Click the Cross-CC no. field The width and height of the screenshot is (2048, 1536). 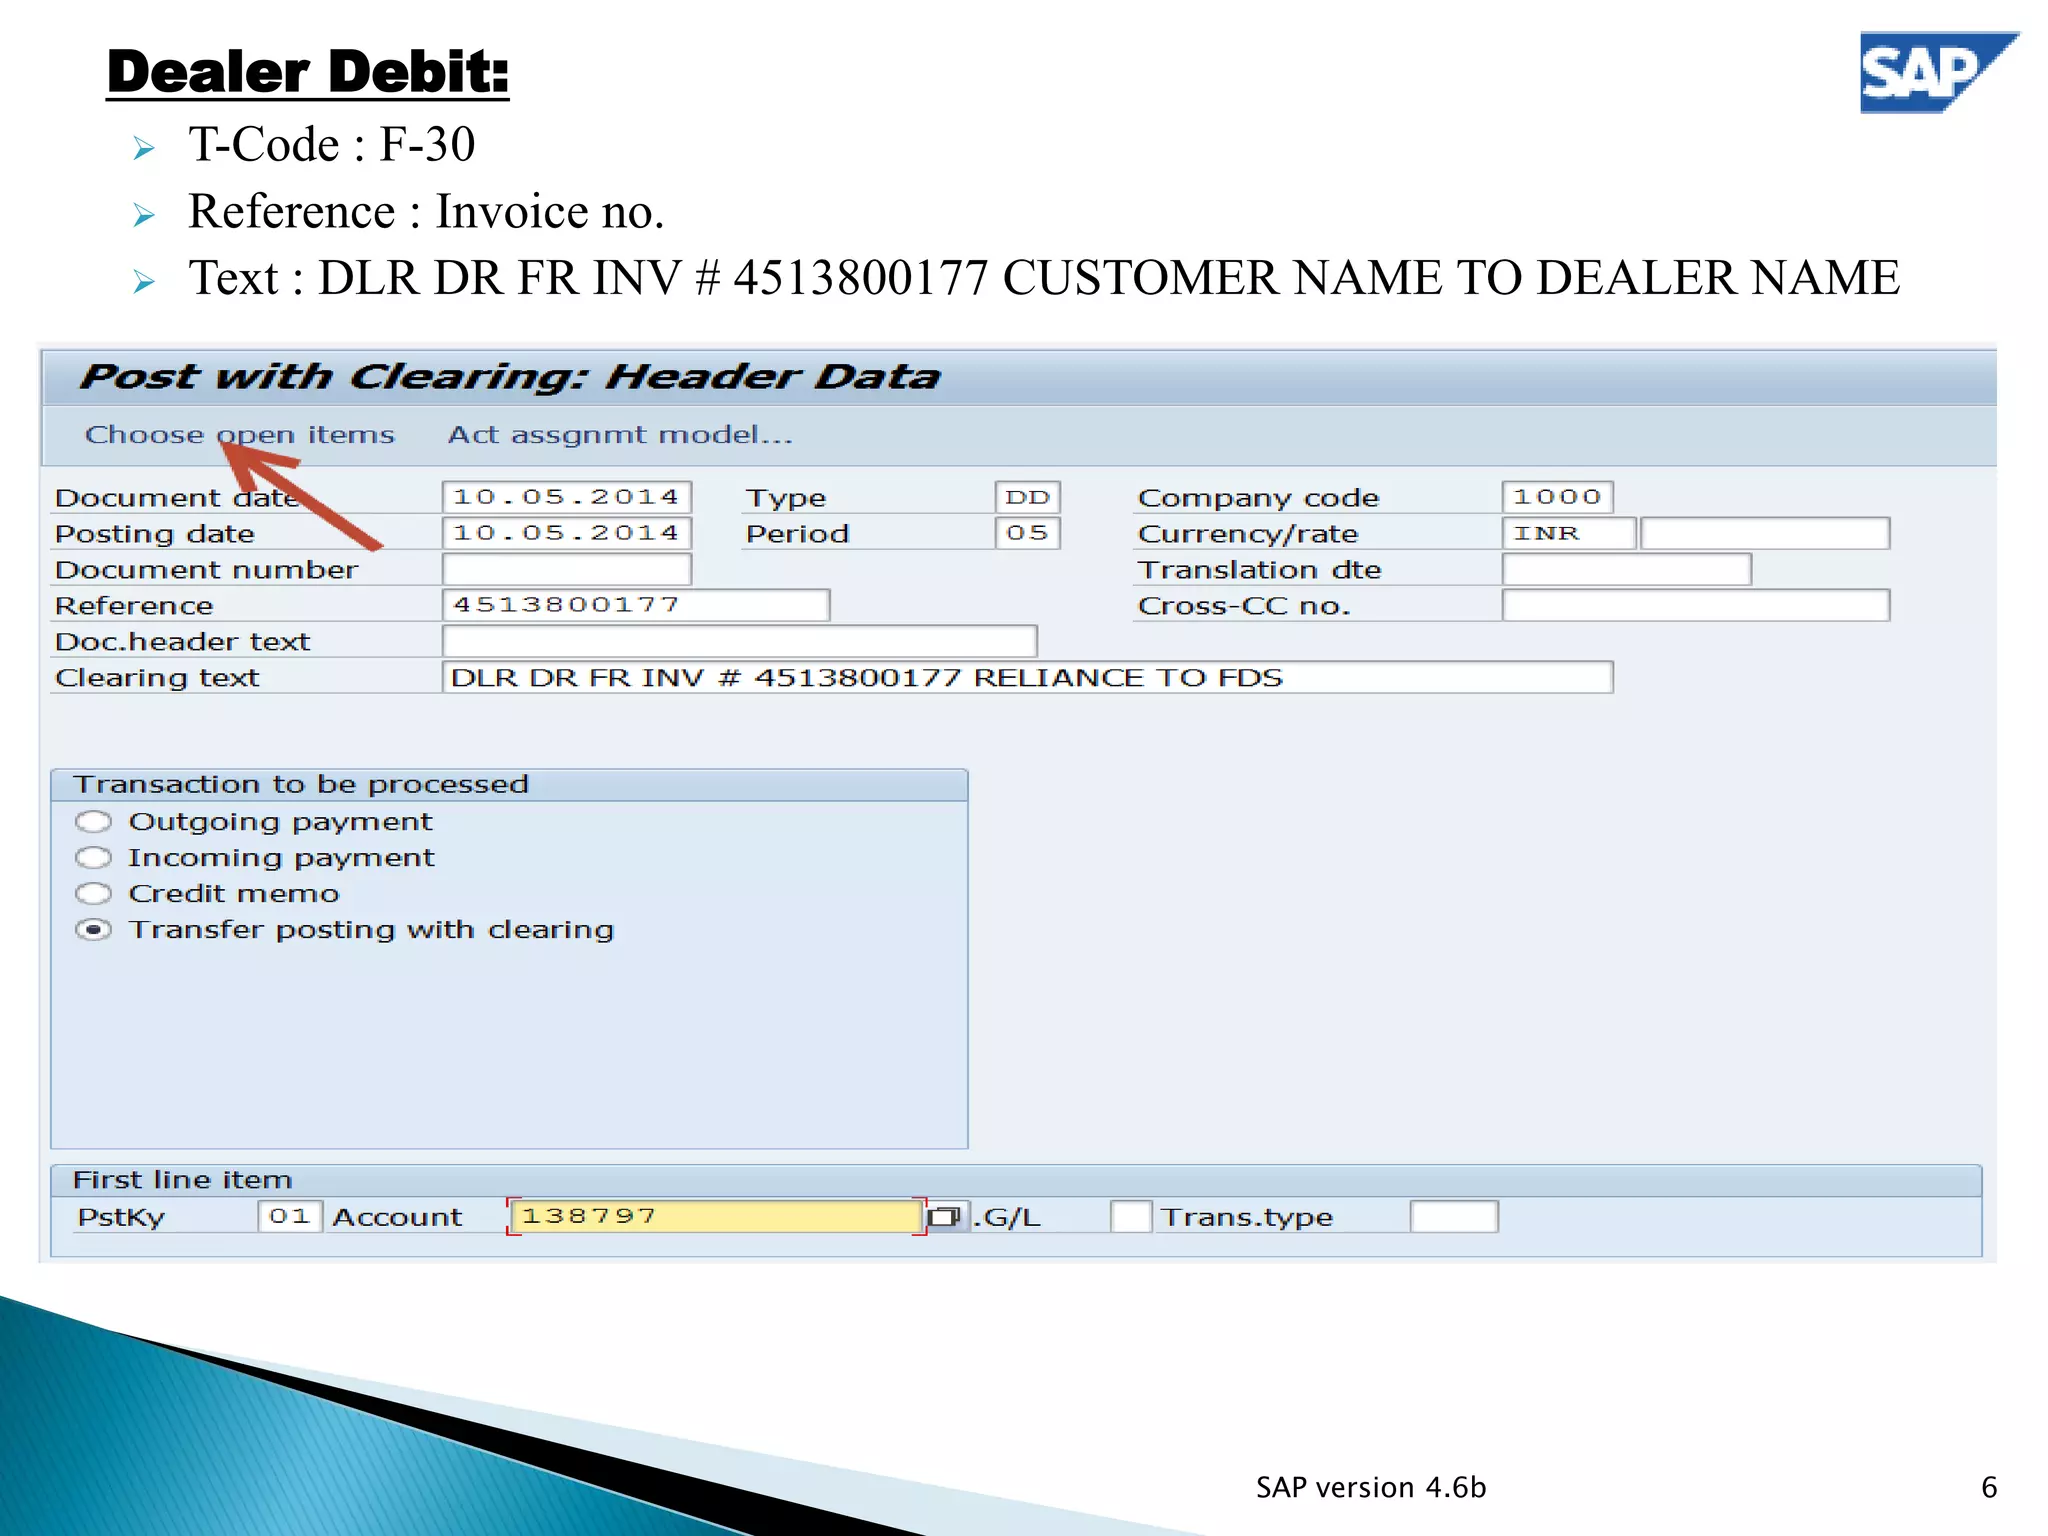[1696, 605]
